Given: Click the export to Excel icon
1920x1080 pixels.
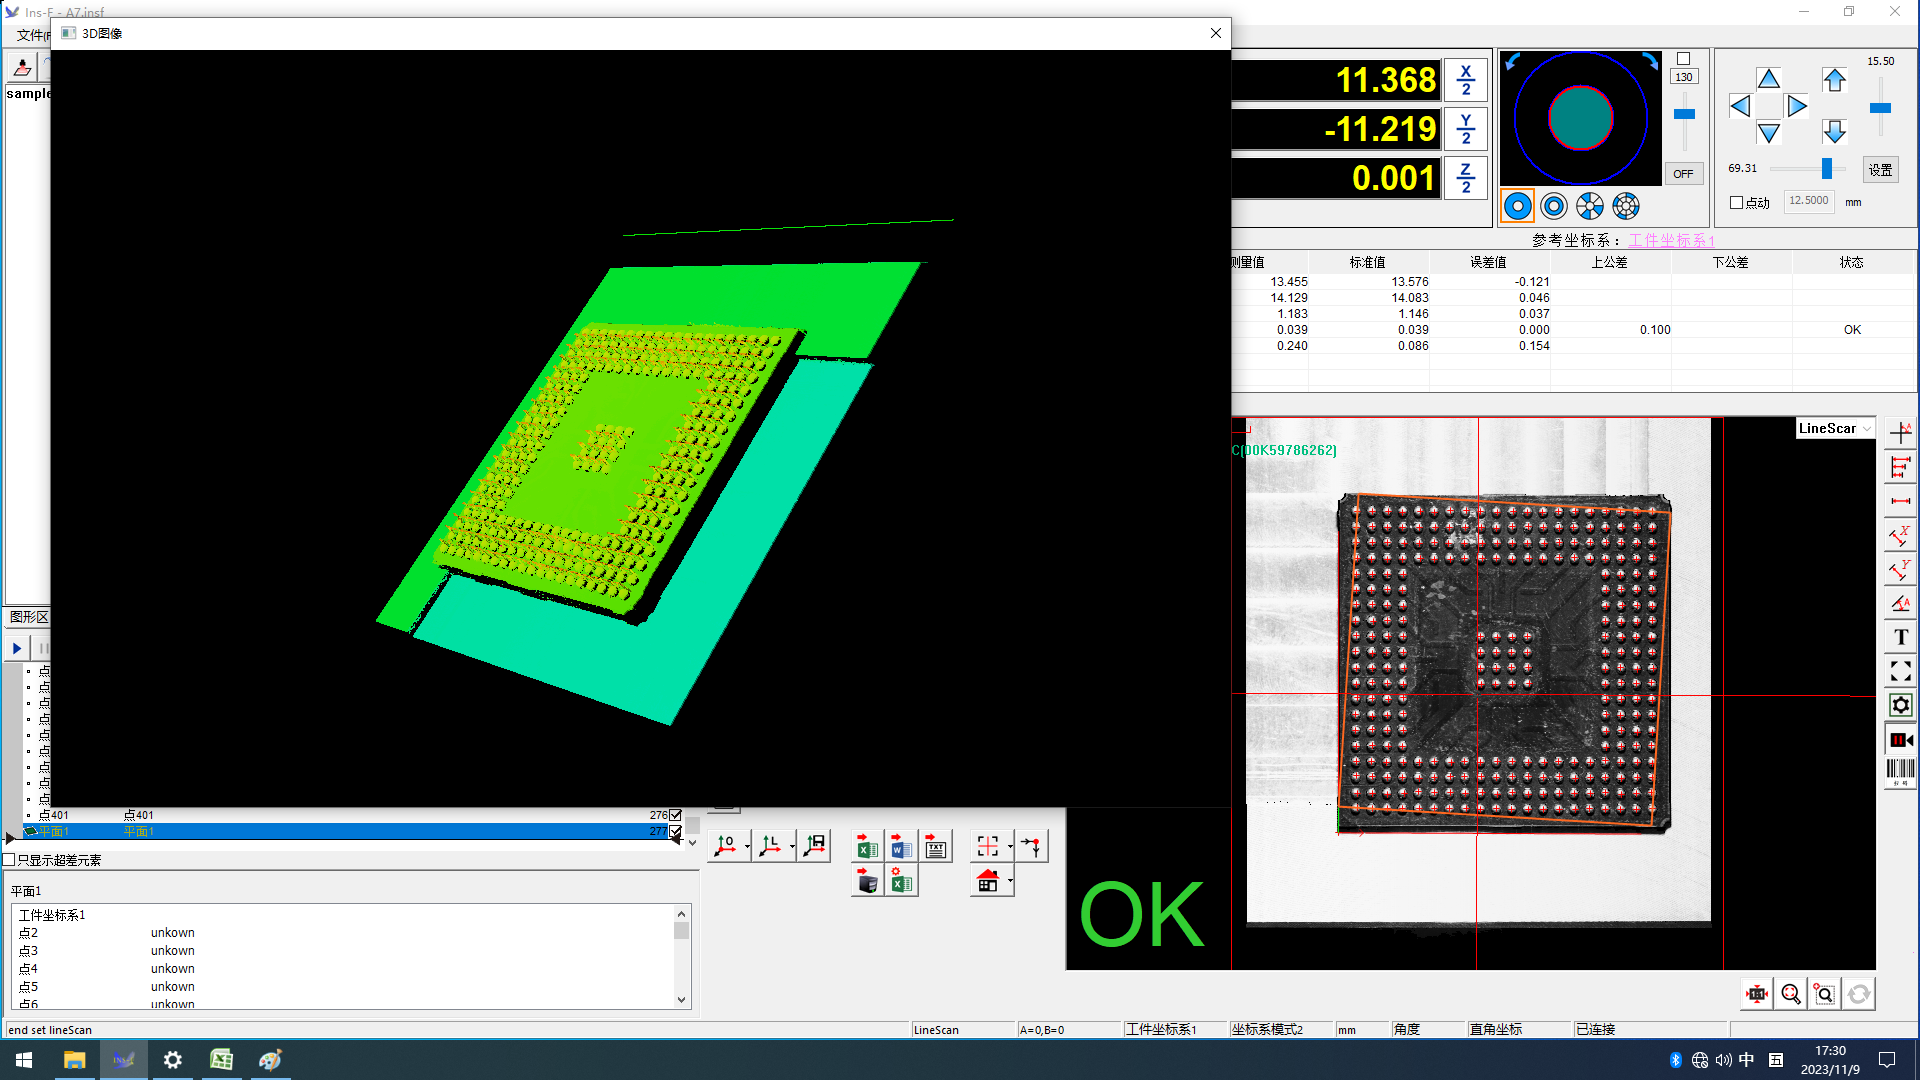Looking at the screenshot, I should (x=866, y=847).
